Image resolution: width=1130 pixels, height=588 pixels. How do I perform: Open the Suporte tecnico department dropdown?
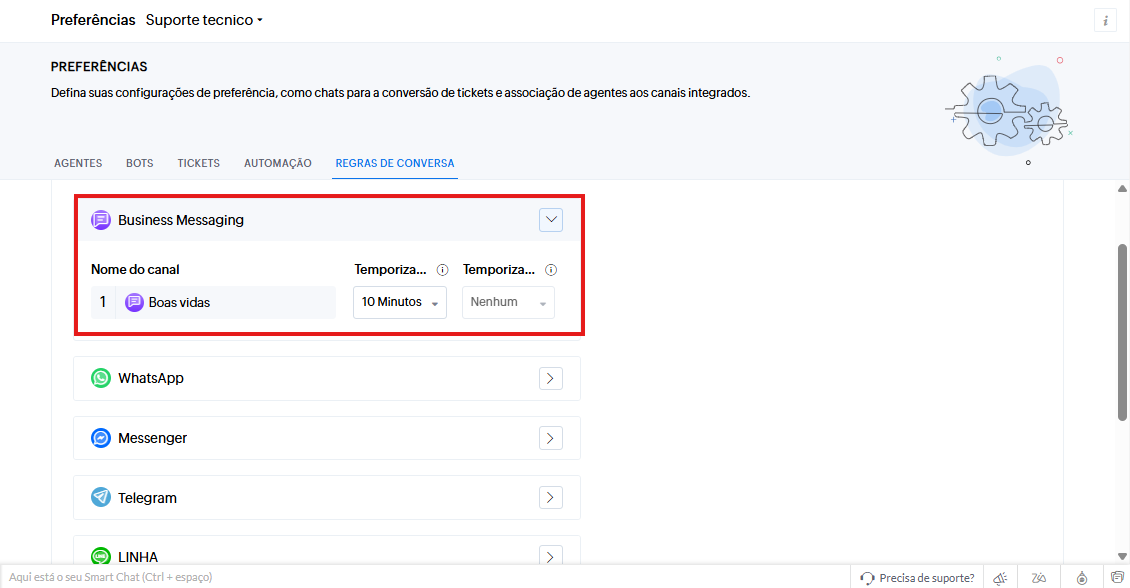coord(204,20)
